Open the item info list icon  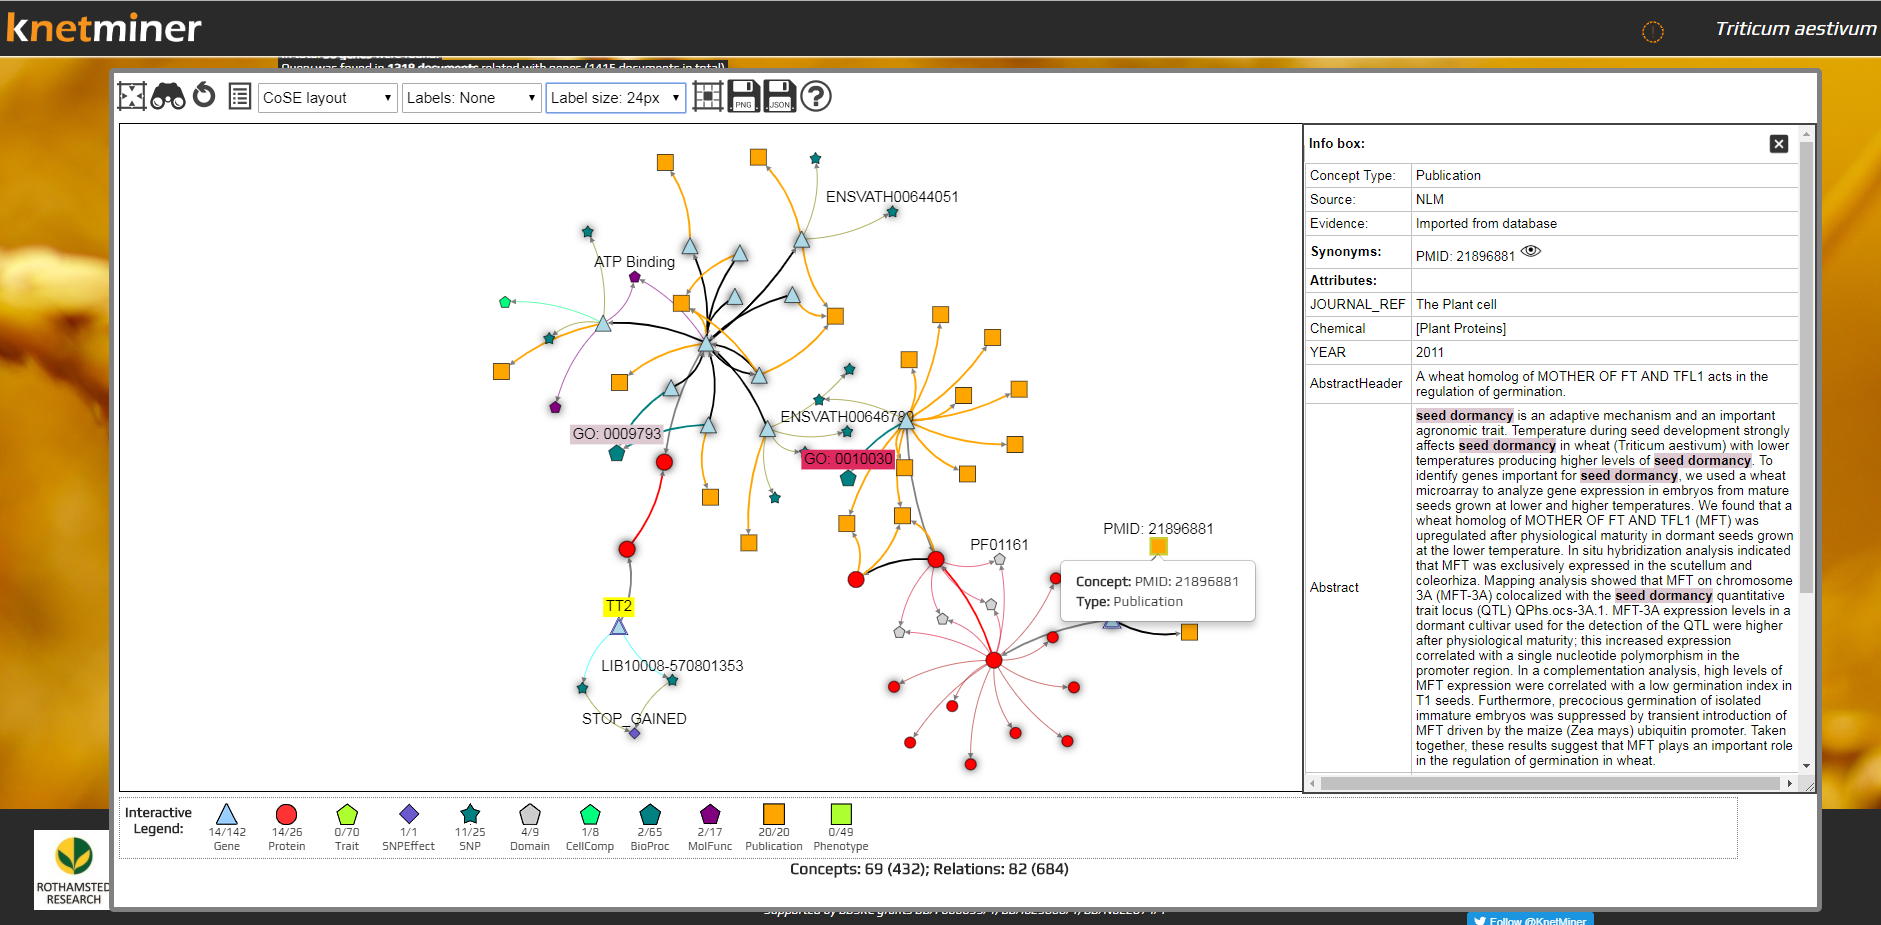(x=239, y=96)
